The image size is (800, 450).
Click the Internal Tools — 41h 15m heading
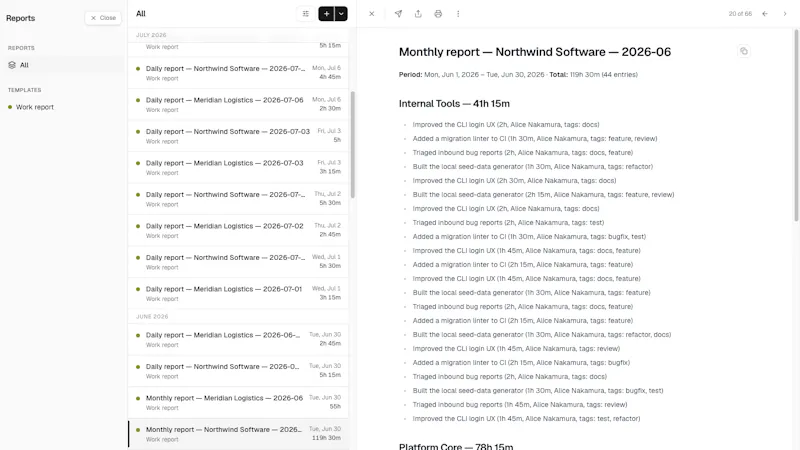454,104
